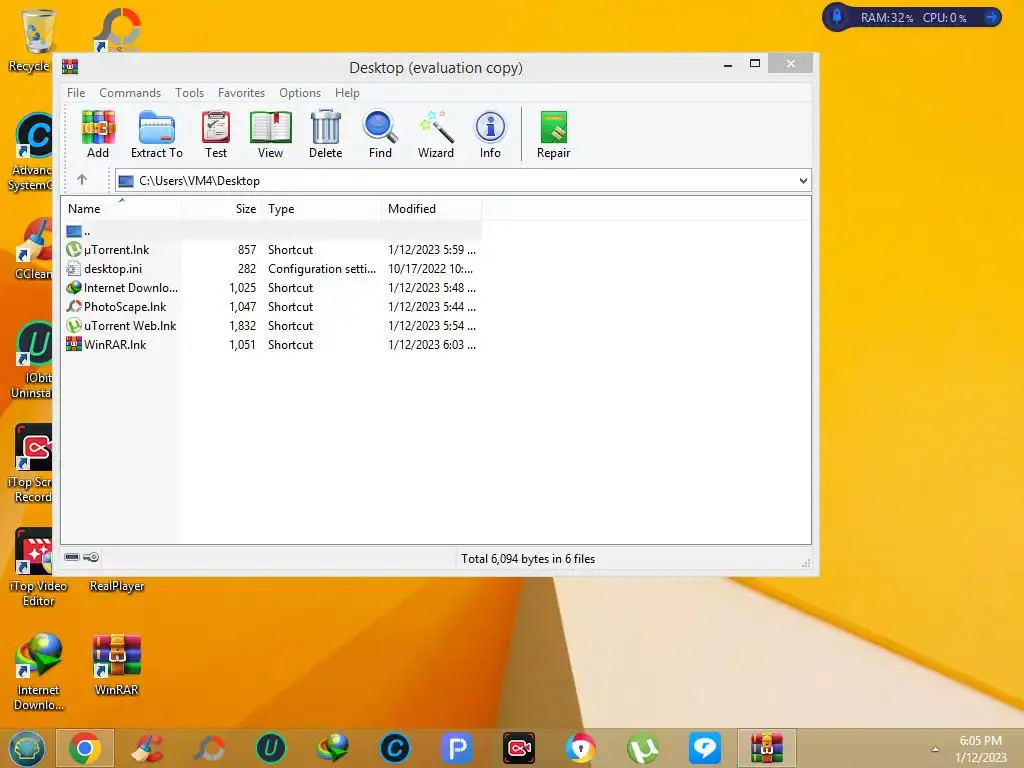Show hidden system tray icons
Image resolution: width=1024 pixels, height=768 pixels.
click(x=935, y=749)
